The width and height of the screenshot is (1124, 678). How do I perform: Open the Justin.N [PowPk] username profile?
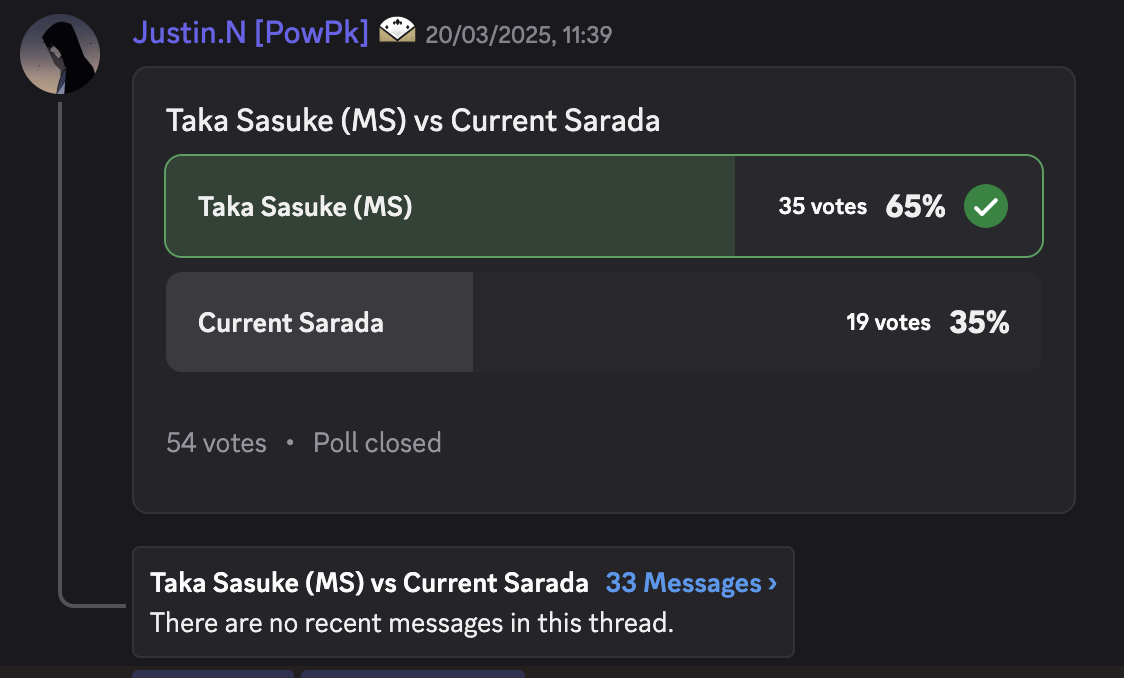250,33
